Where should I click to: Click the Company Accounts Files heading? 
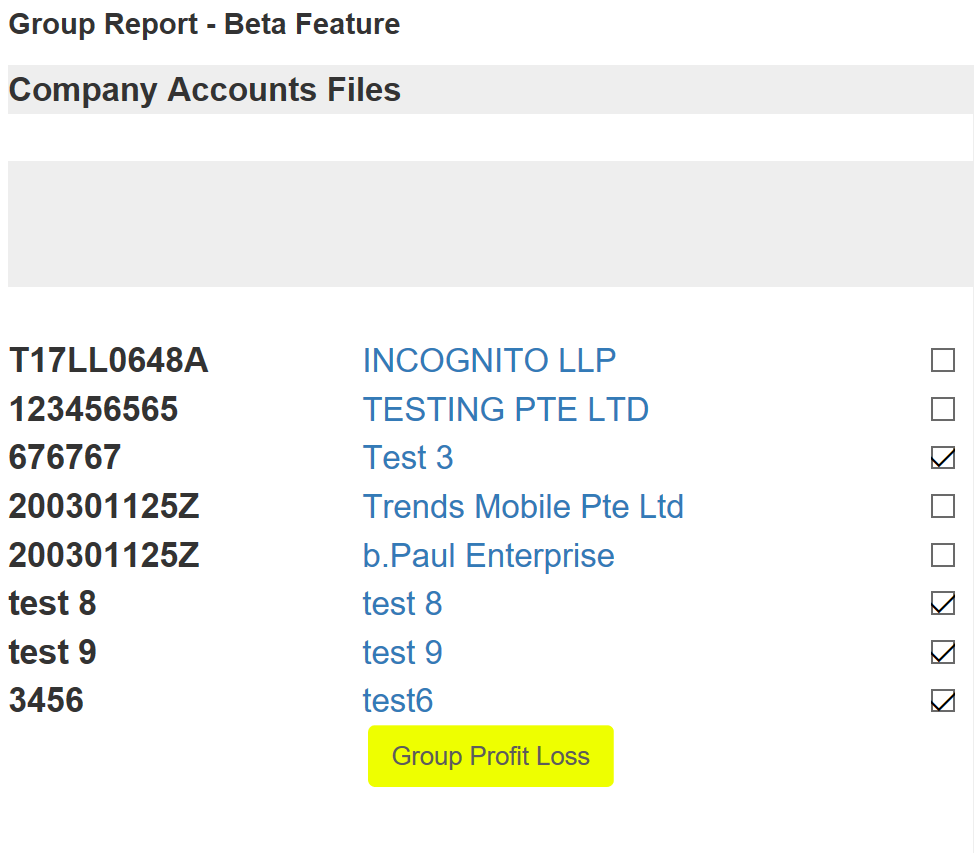(204, 90)
